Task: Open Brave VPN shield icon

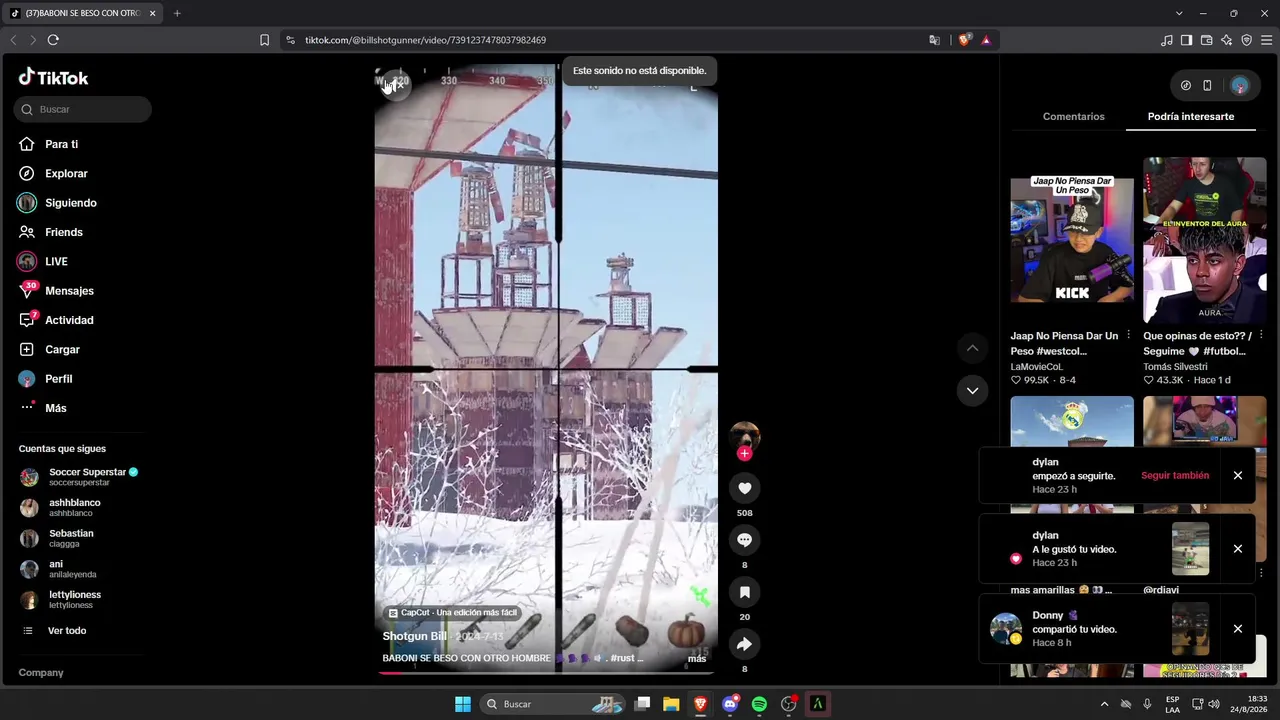Action: pyautogui.click(x=1246, y=40)
